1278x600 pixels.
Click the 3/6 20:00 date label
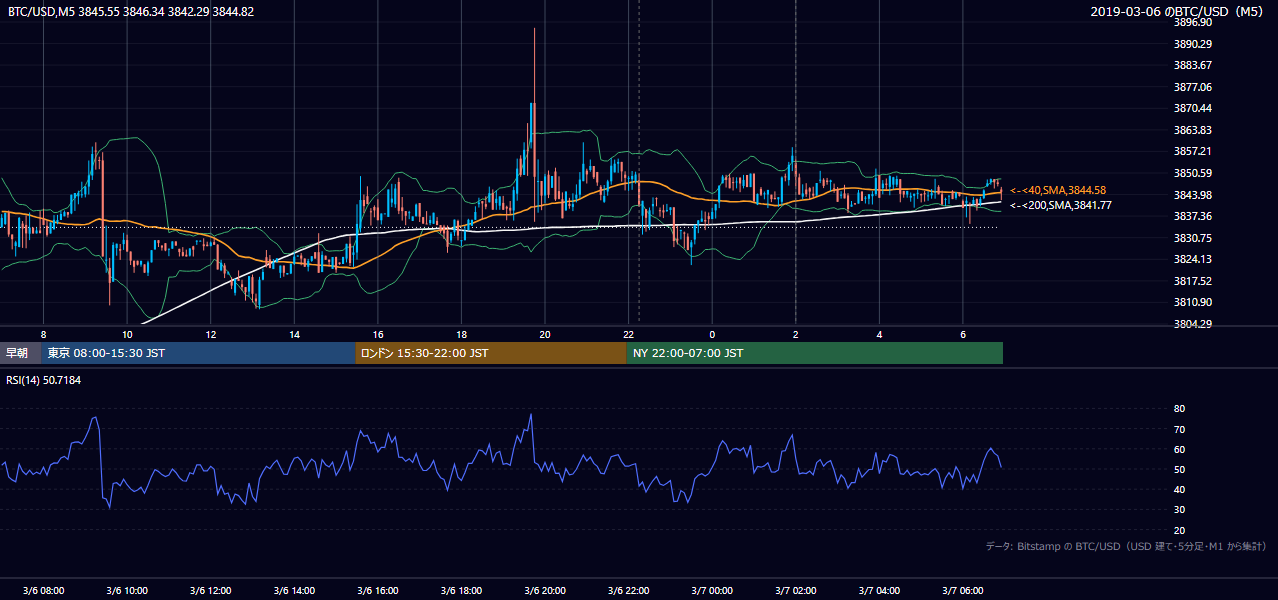545,591
